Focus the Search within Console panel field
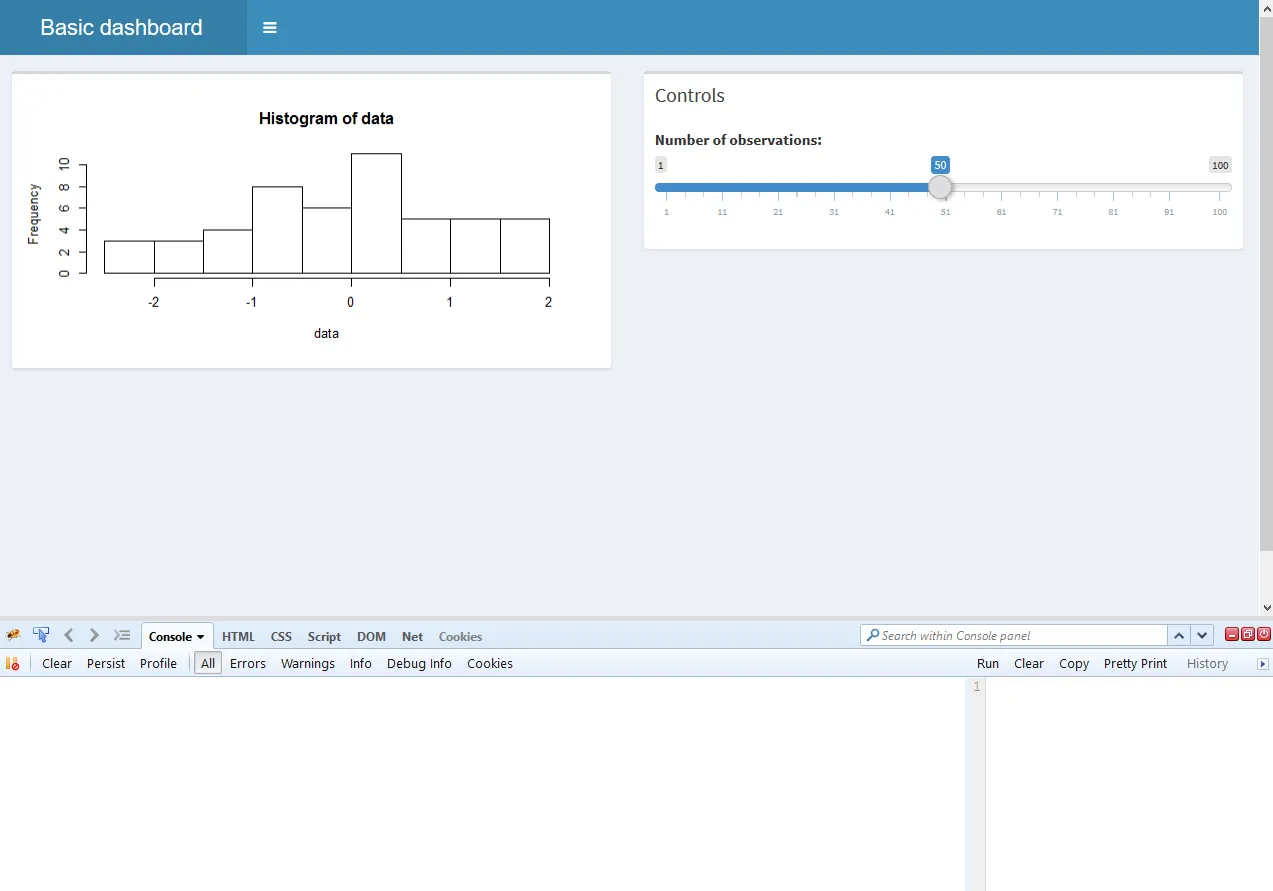1273x891 pixels. (1014, 635)
